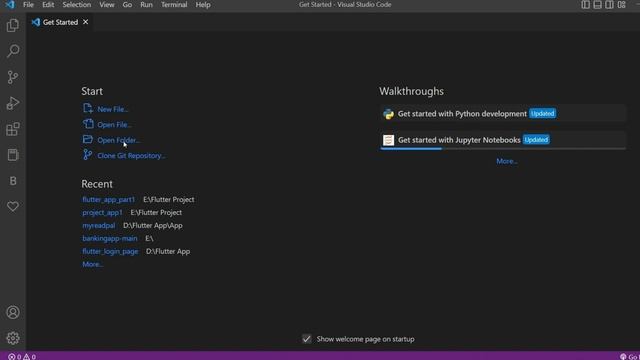Open recent project flutter_login_page
The width and height of the screenshot is (640, 360).
110,251
